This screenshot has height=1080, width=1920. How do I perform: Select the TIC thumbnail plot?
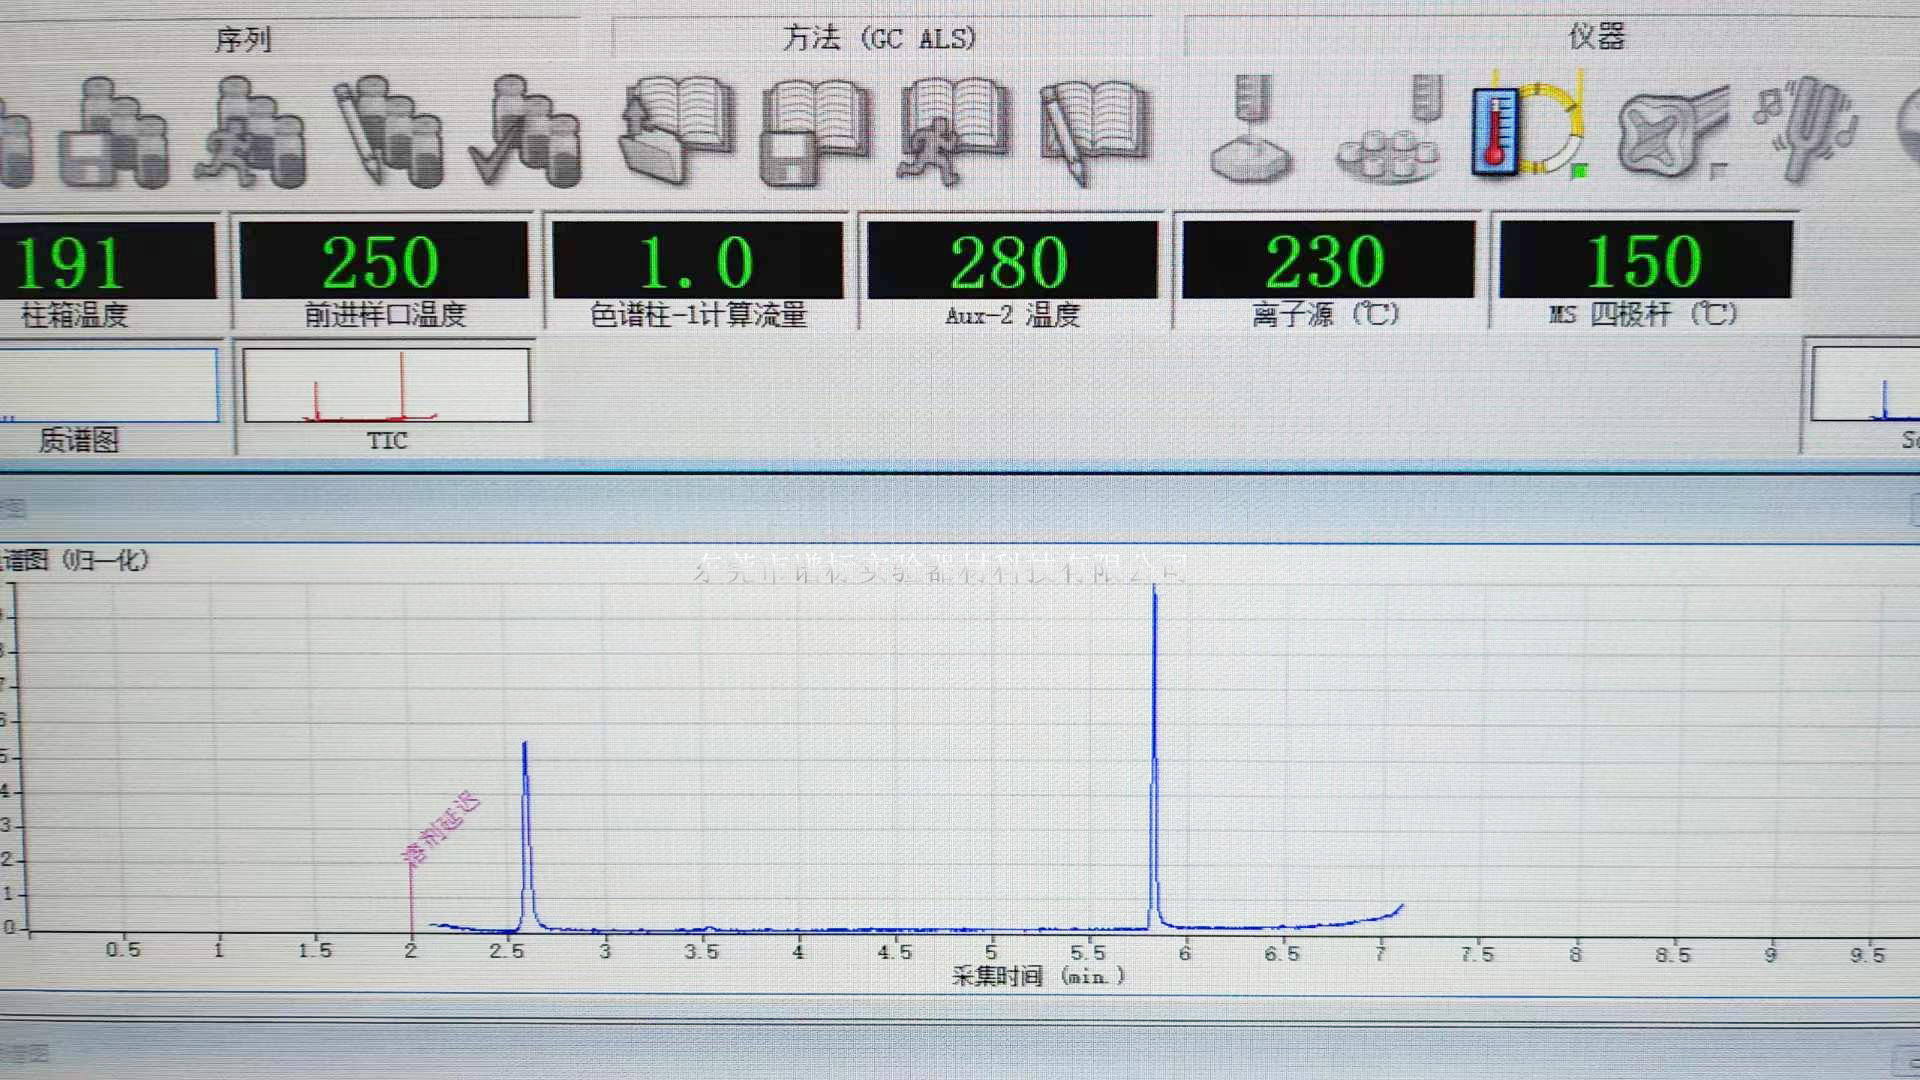click(x=386, y=386)
